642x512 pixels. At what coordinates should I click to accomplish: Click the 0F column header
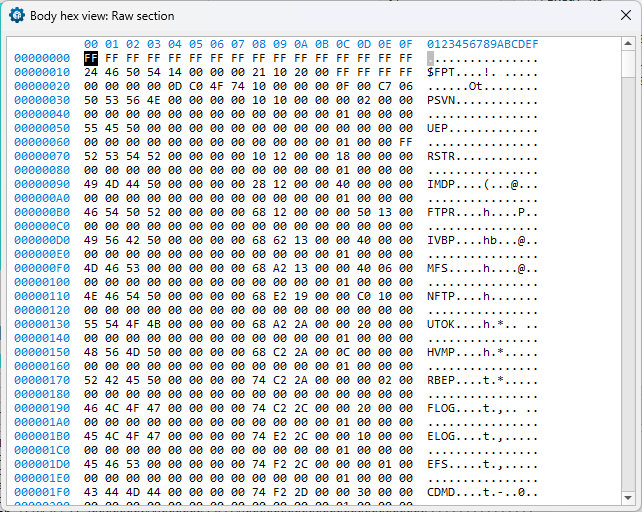pos(406,44)
